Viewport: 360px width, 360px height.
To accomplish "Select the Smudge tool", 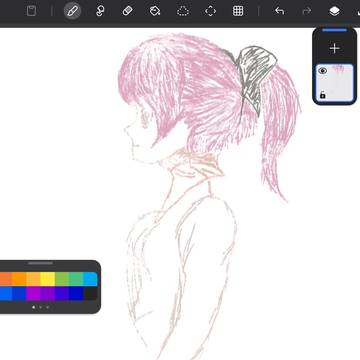I will (x=100, y=11).
